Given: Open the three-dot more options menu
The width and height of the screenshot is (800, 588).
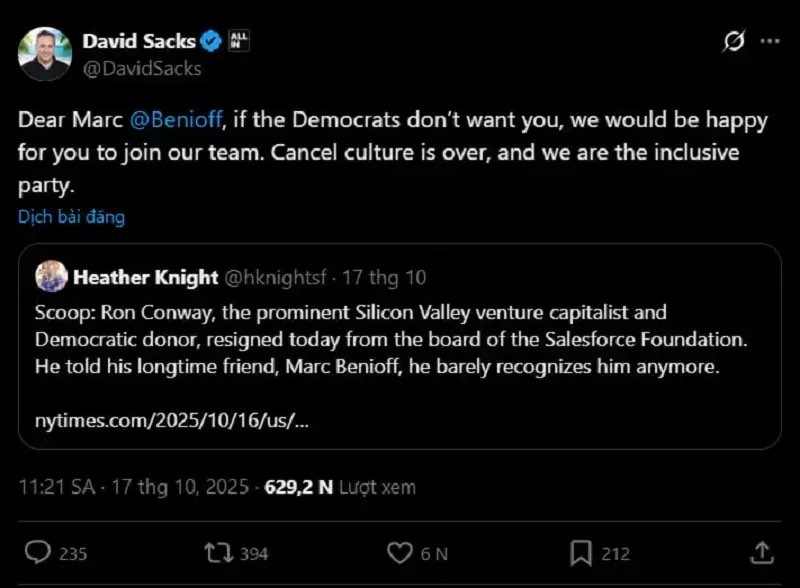Looking at the screenshot, I should pyautogui.click(x=769, y=41).
